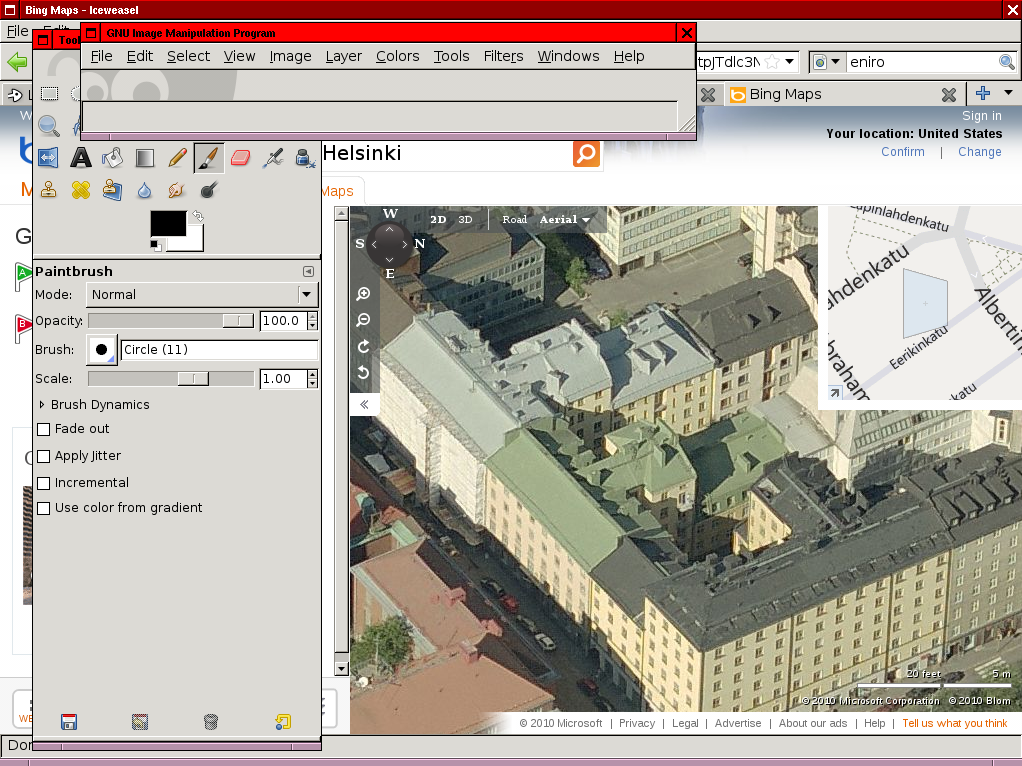Open the GIMP Select menu
Screen dimensions: 1022x766
(188, 57)
